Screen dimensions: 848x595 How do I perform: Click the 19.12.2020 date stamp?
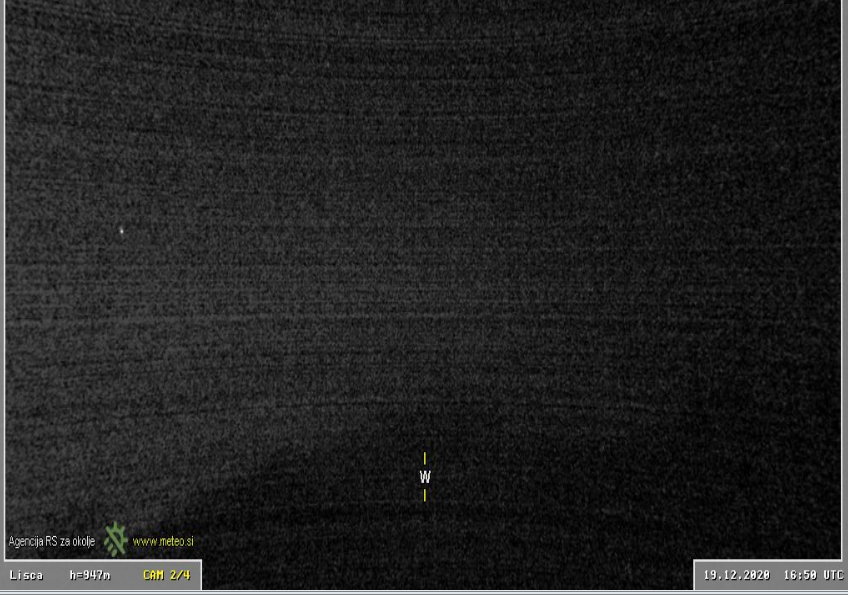[x=736, y=575]
